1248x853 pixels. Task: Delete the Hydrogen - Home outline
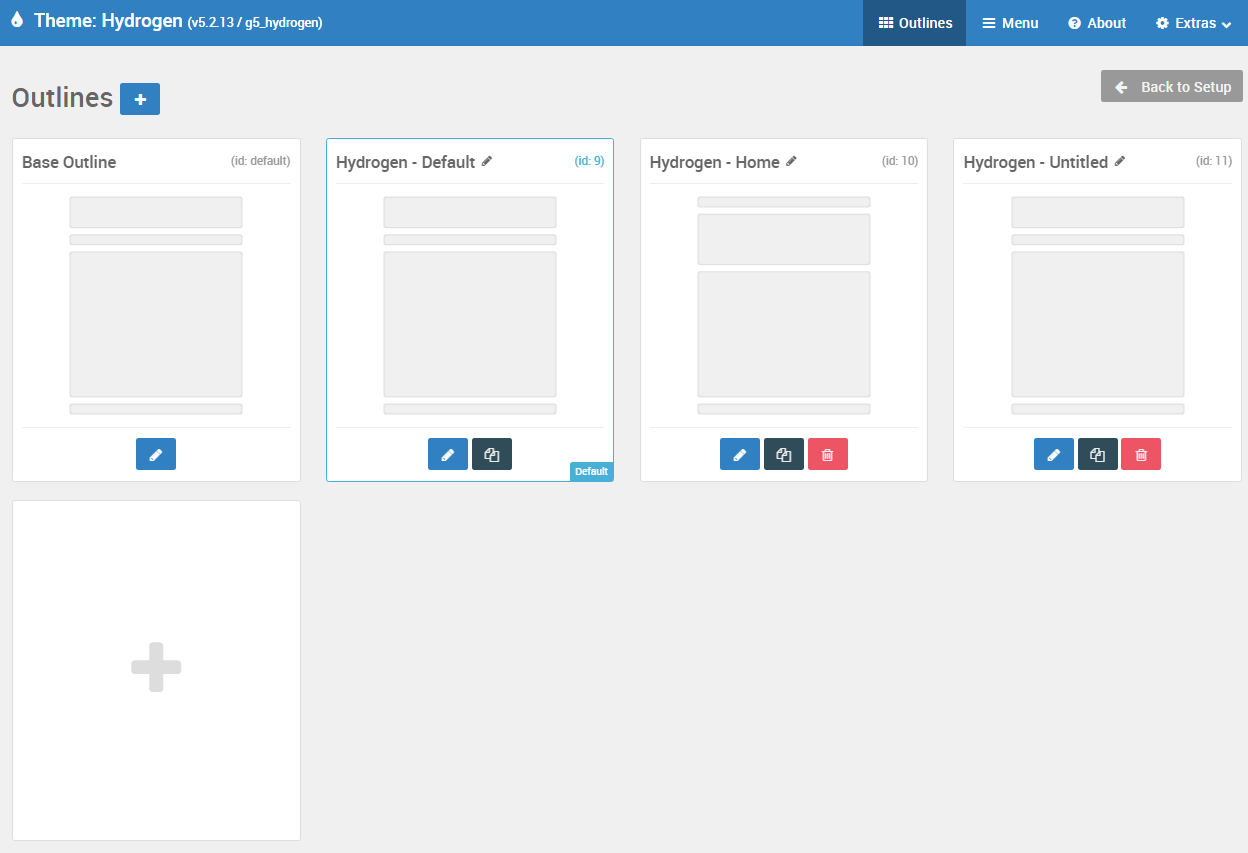[x=828, y=454]
